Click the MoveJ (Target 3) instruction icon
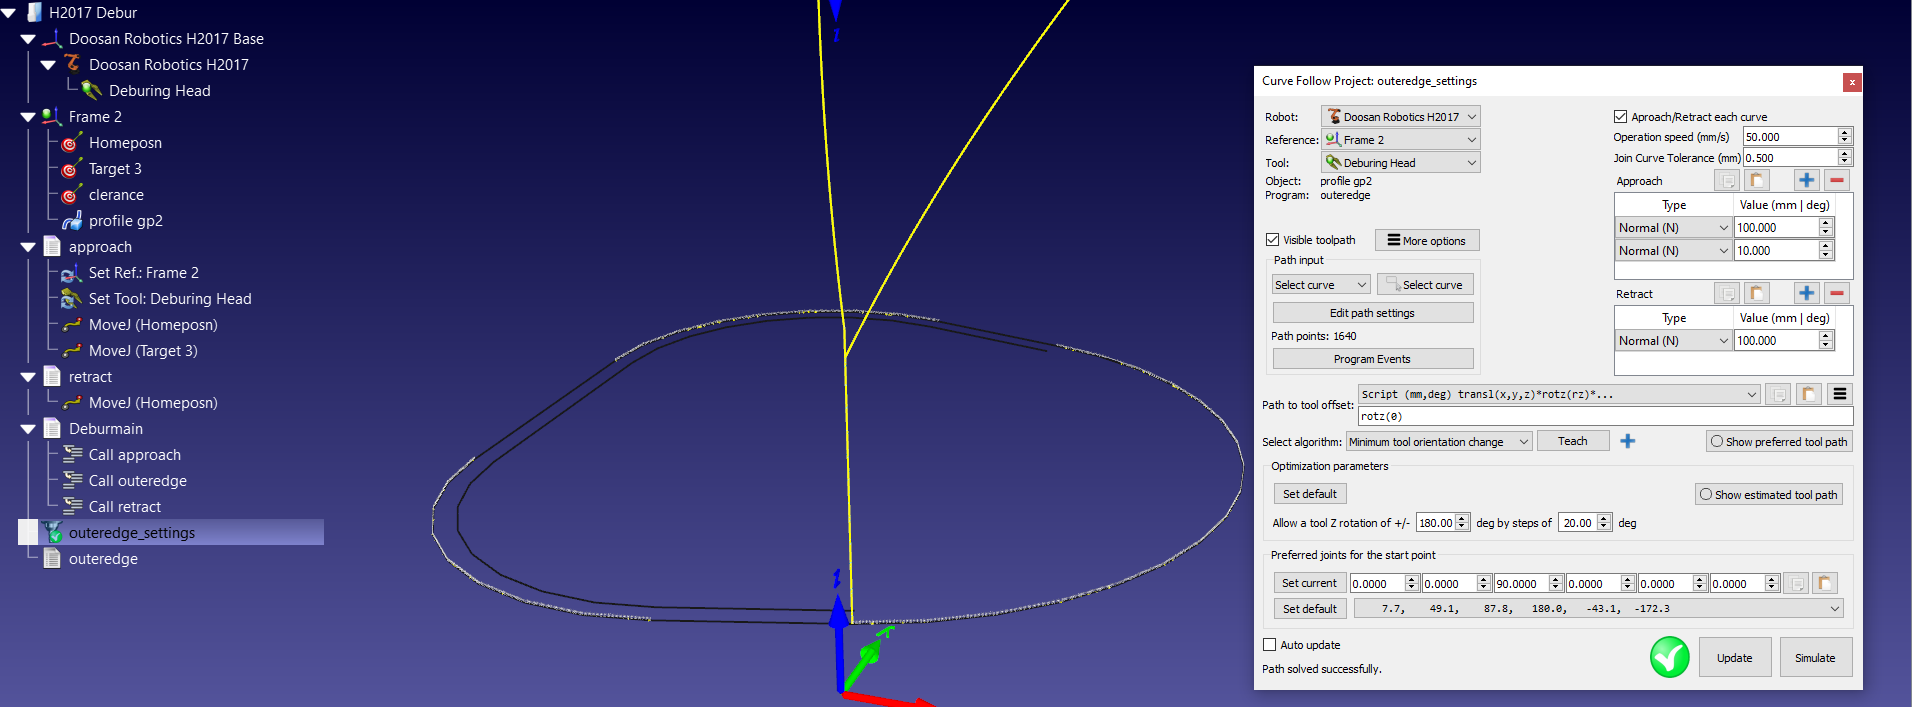The width and height of the screenshot is (1912, 707). click(x=71, y=351)
